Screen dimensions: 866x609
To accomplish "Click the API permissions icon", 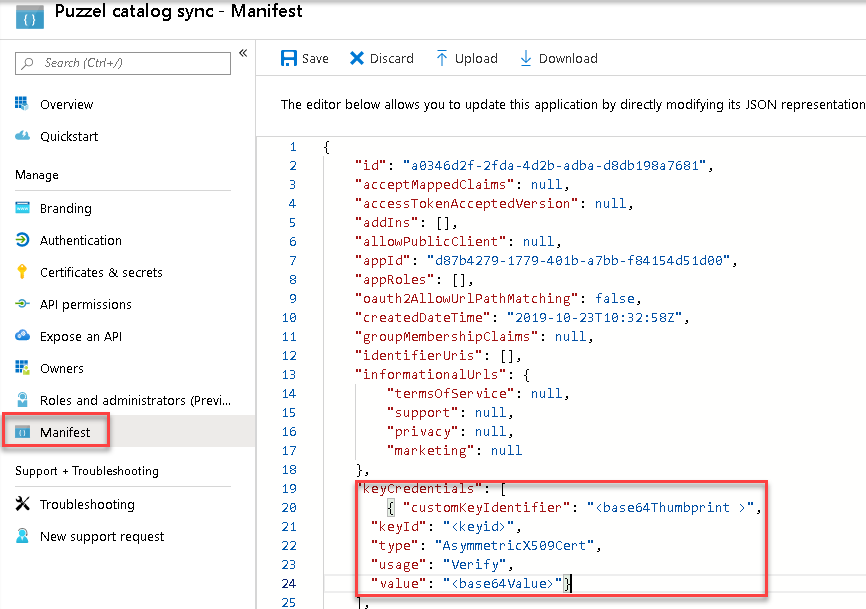I will (x=22, y=304).
